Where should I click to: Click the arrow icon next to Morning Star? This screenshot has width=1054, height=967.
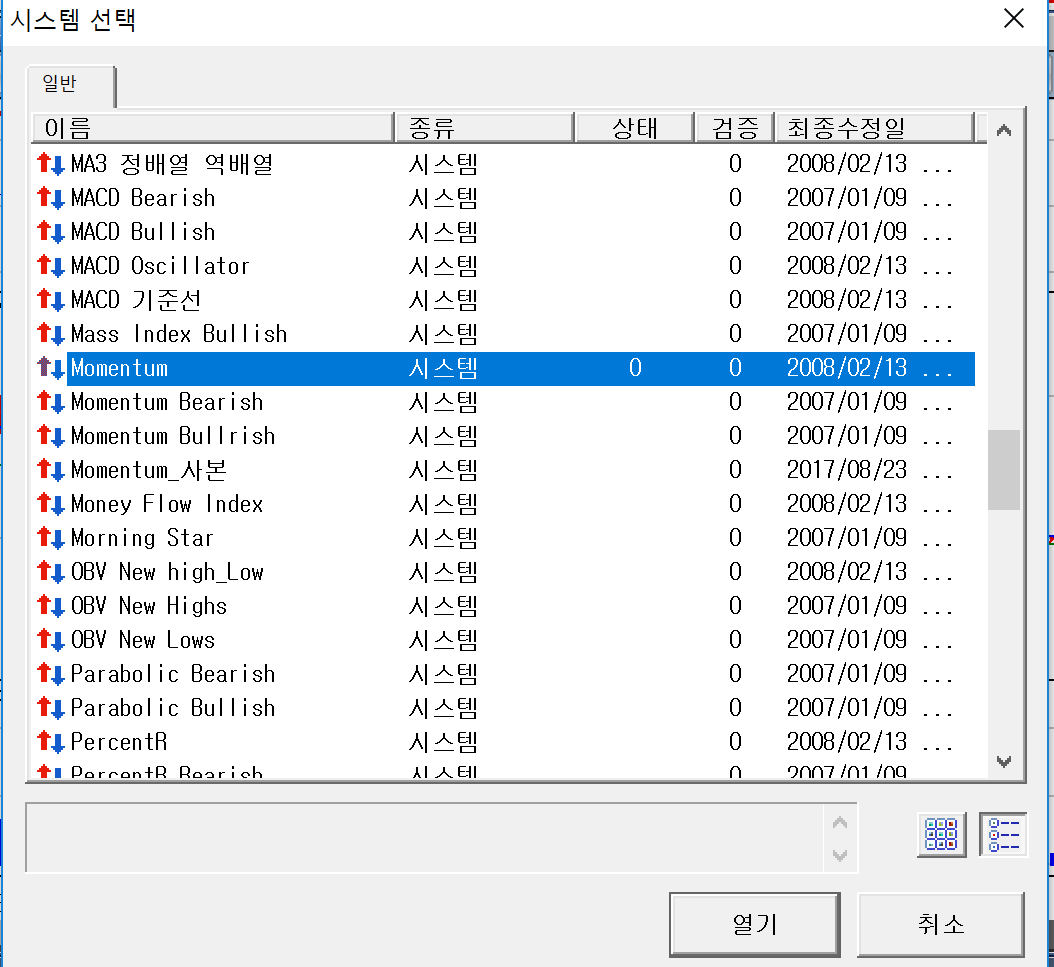coord(50,538)
